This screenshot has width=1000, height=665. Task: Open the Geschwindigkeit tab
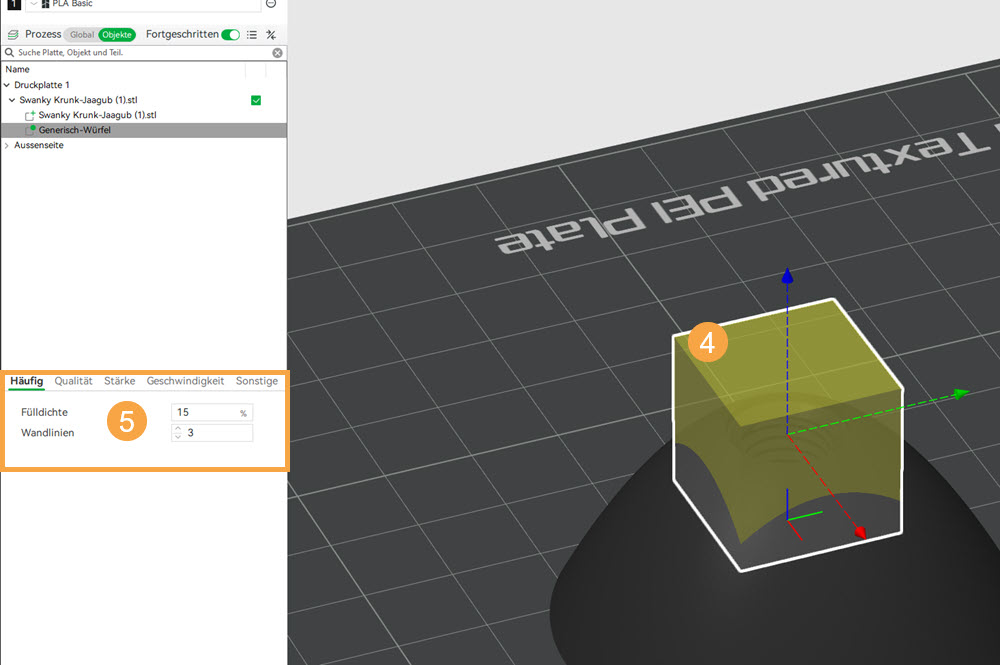point(185,381)
